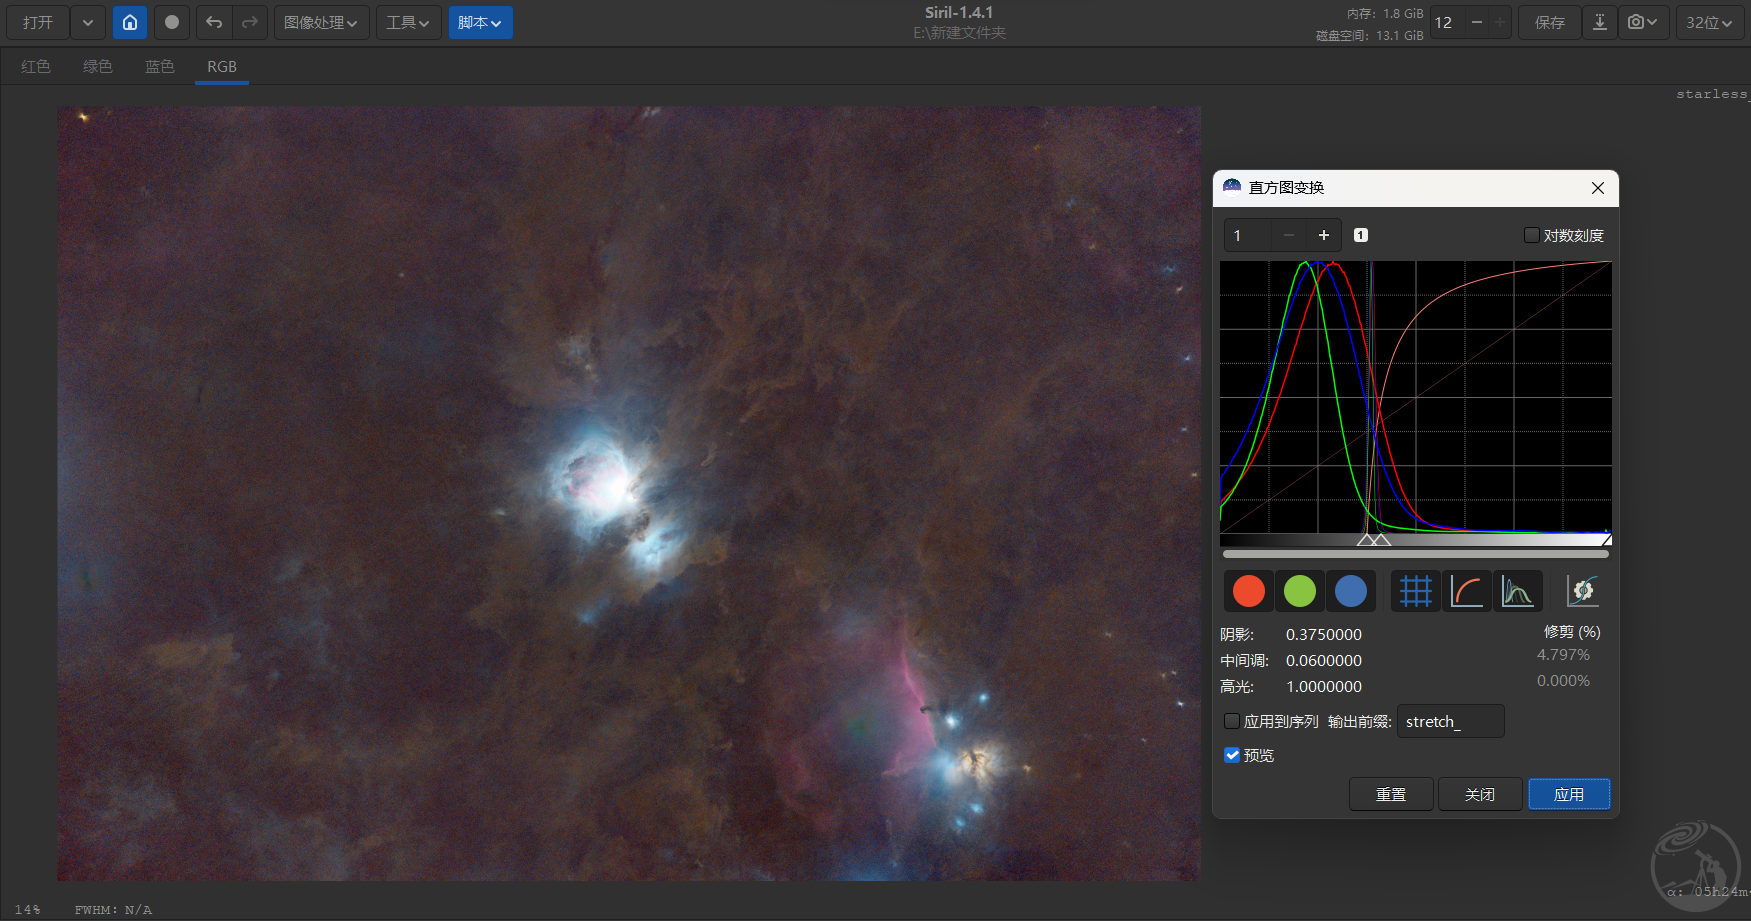Viewport: 1751px width, 921px height.
Task: Click the undo arrow icon
Action: 214,22
